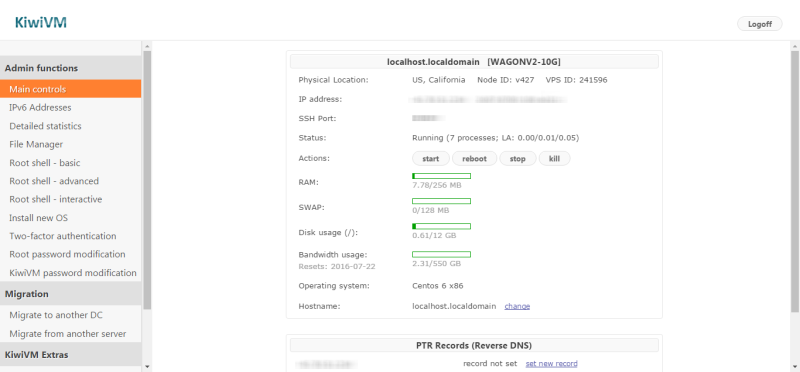The image size is (800, 372).
Task: Click the KiwiVM logo
Action: click(x=41, y=23)
